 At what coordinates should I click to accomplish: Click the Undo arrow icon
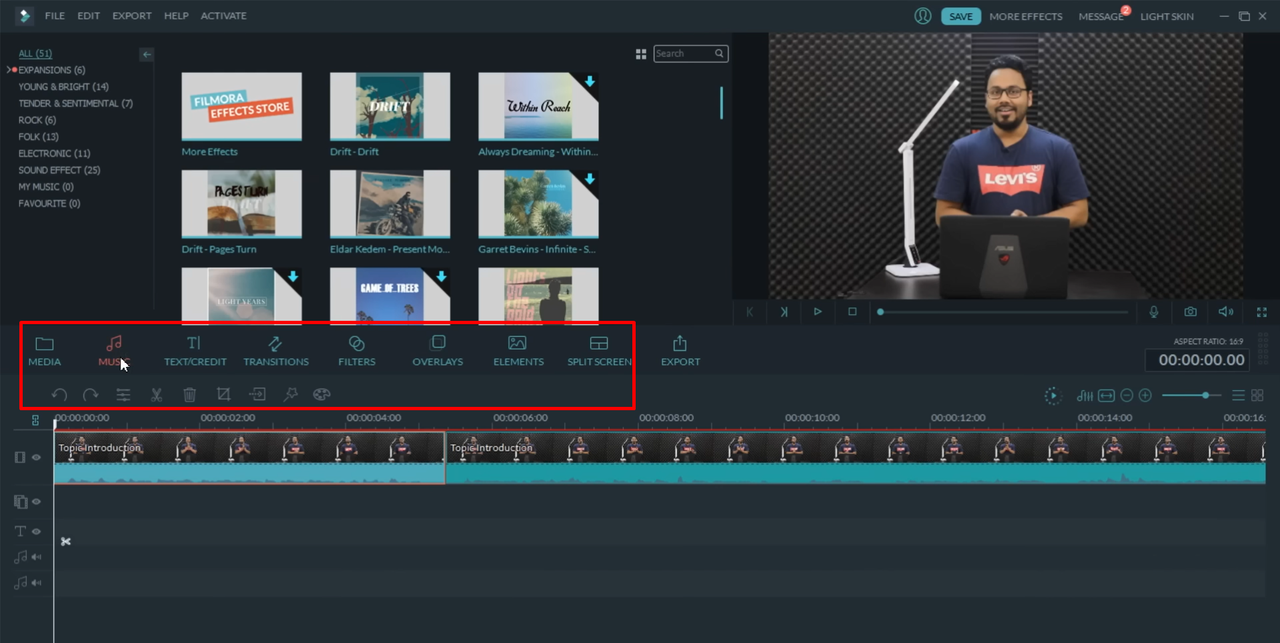click(x=59, y=395)
